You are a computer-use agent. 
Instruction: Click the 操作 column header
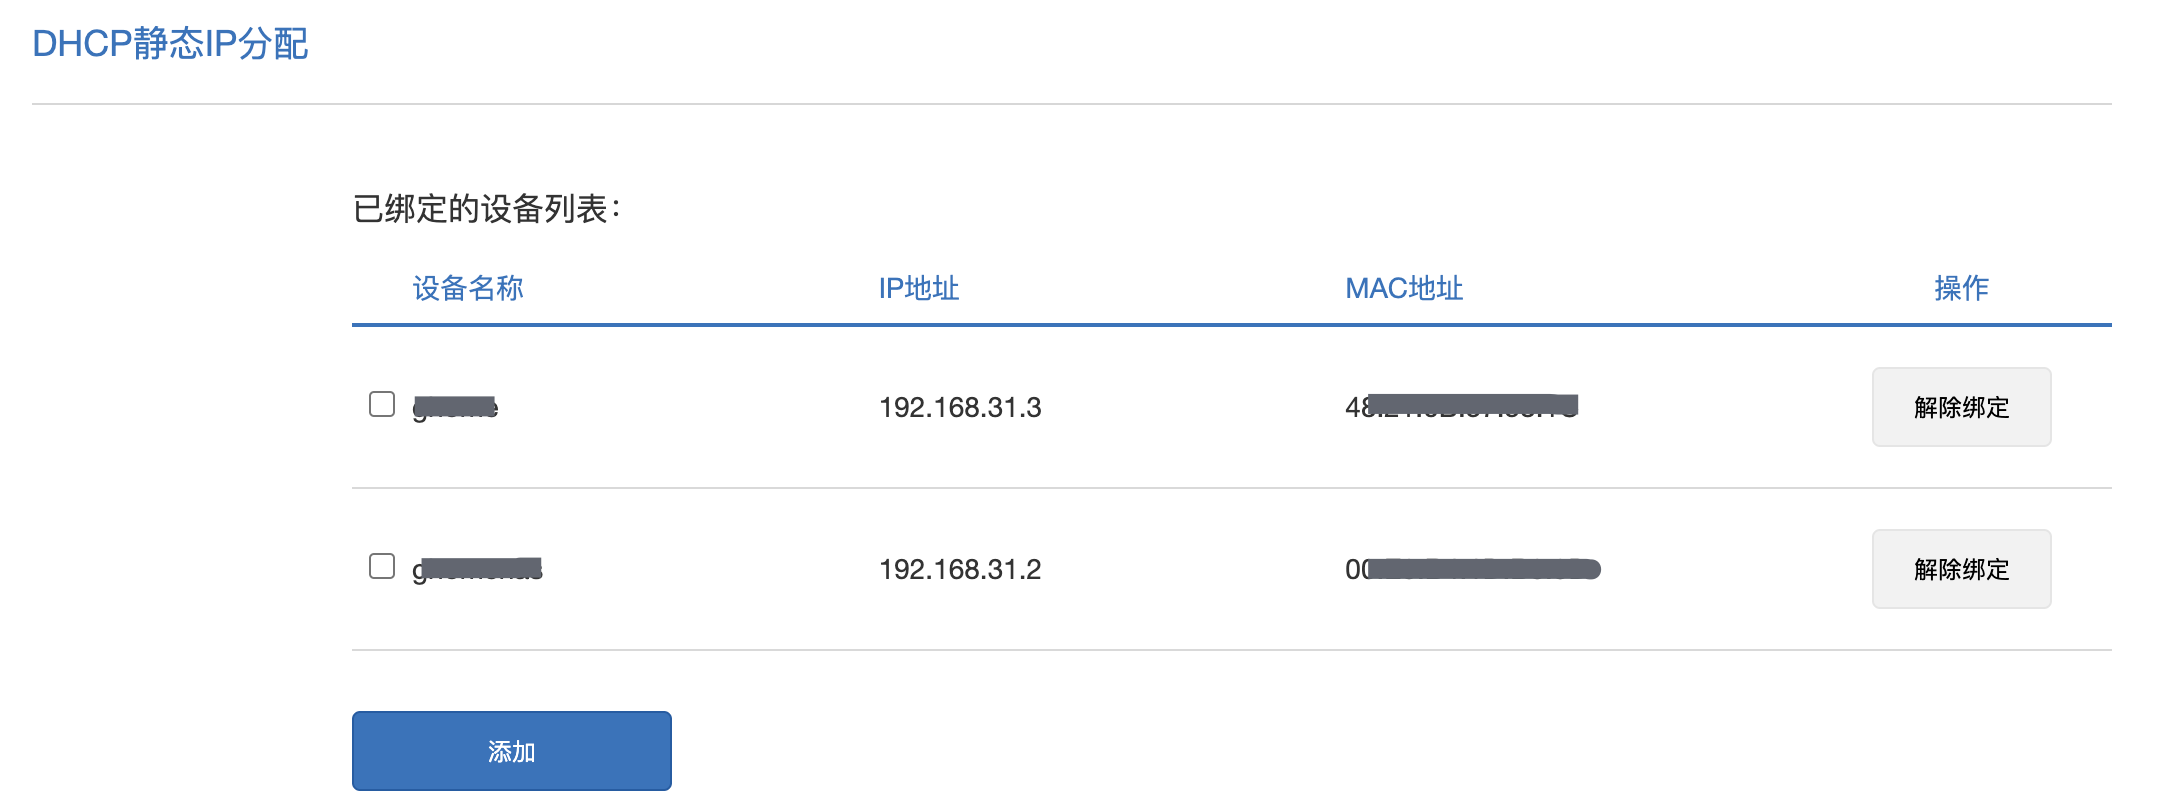(1960, 288)
